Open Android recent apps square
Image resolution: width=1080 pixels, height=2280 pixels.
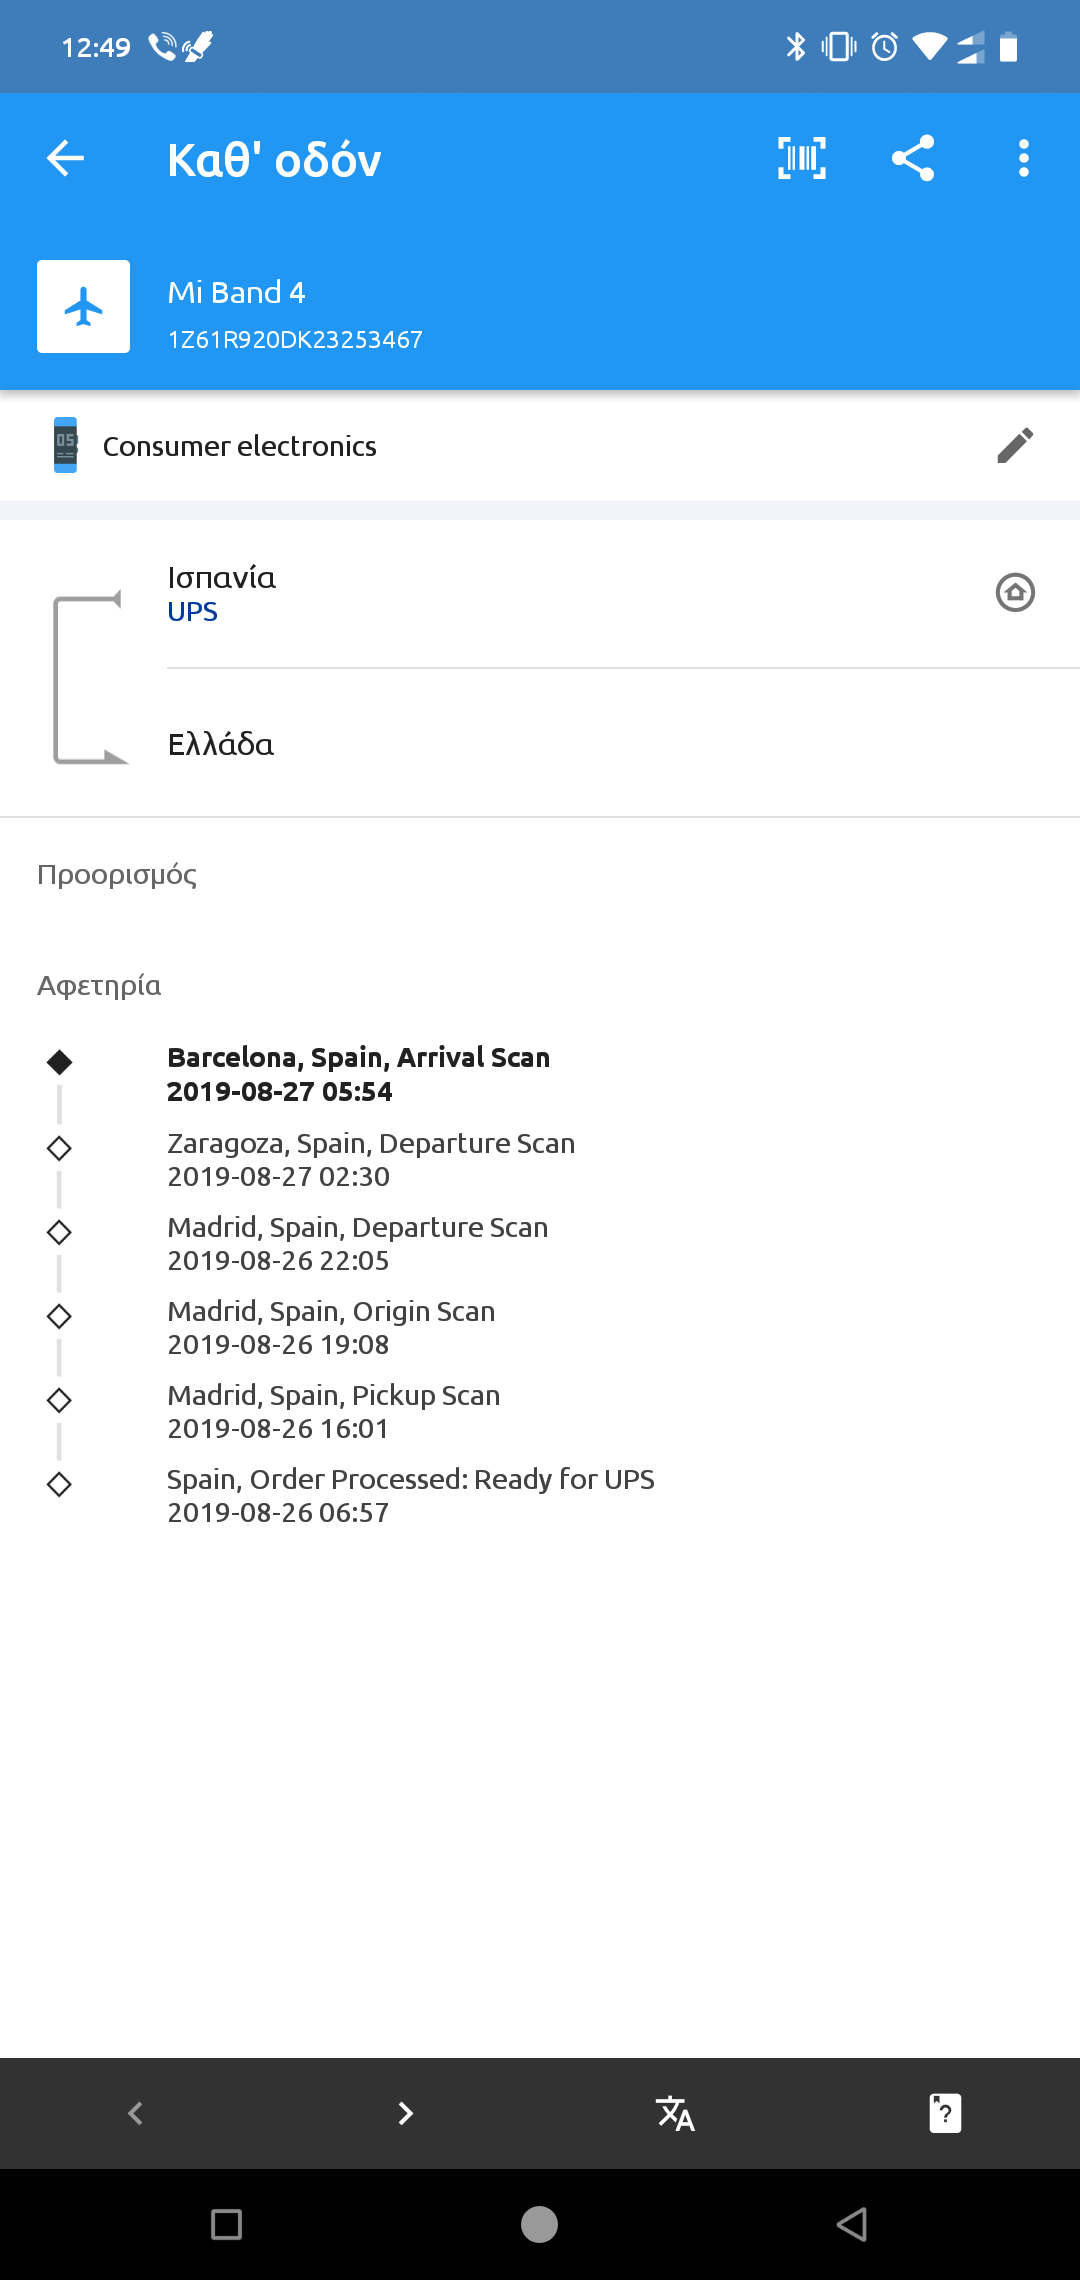coord(227,2225)
